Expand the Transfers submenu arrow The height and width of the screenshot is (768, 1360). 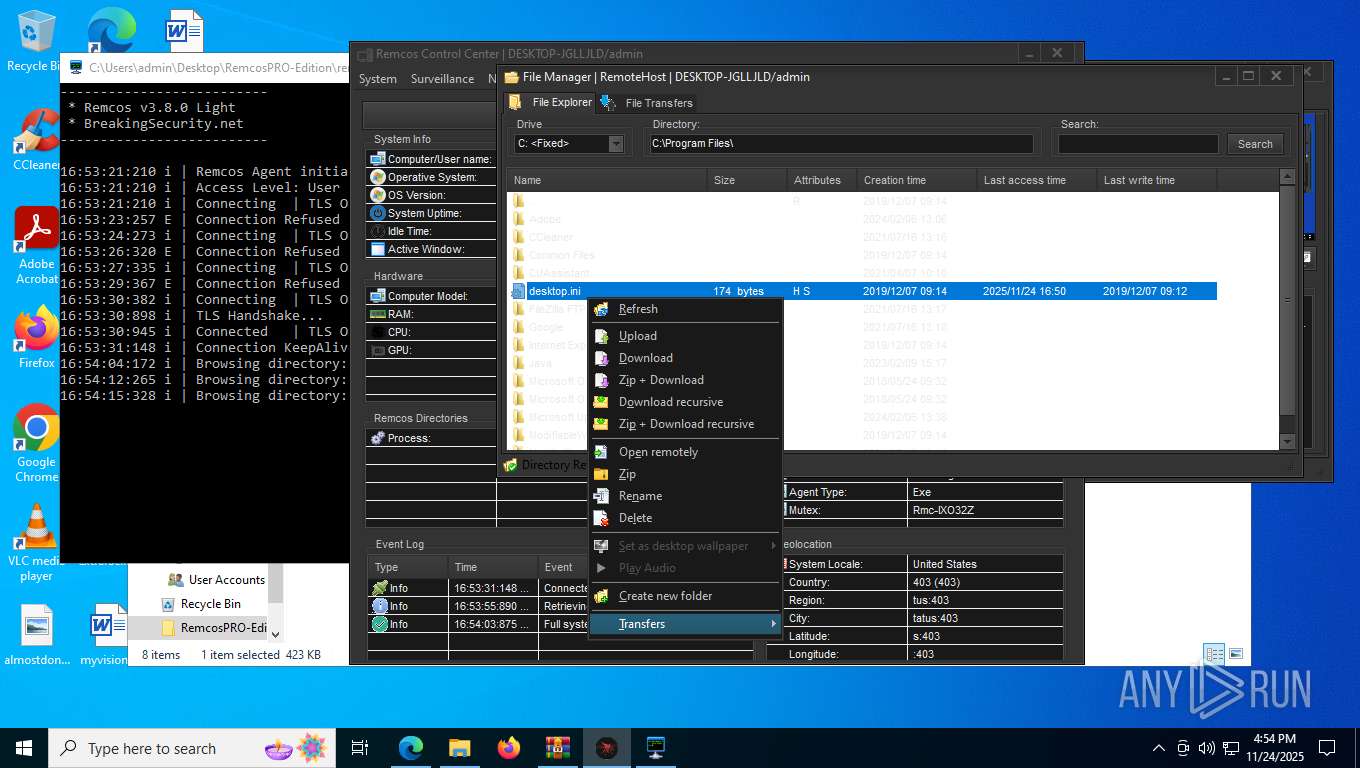coord(773,624)
